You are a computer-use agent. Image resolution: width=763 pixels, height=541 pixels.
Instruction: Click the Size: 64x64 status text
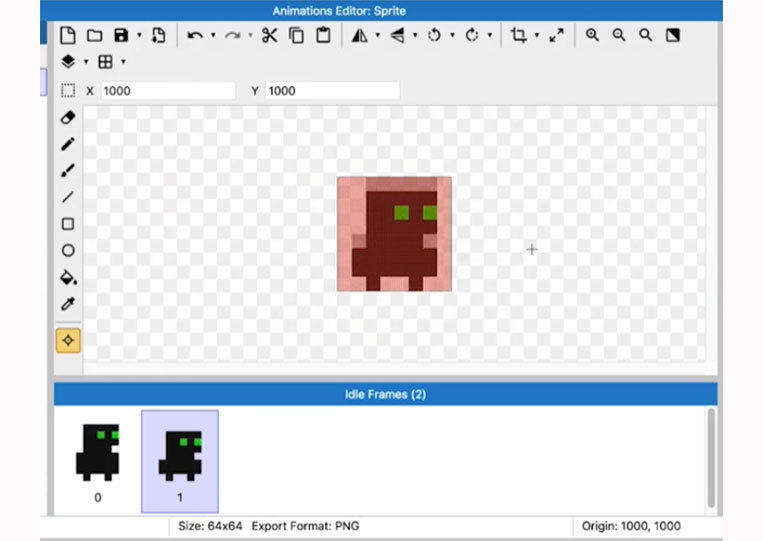tap(210, 526)
